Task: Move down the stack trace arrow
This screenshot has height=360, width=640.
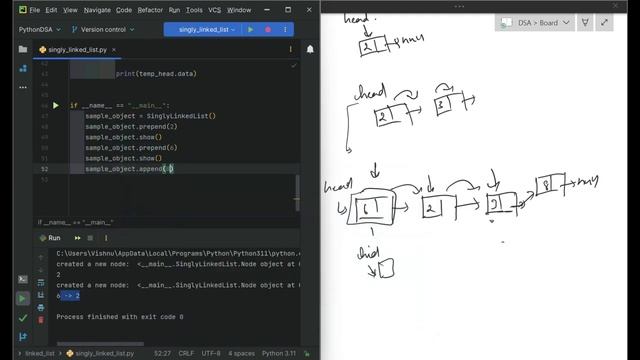Action: coord(41,270)
